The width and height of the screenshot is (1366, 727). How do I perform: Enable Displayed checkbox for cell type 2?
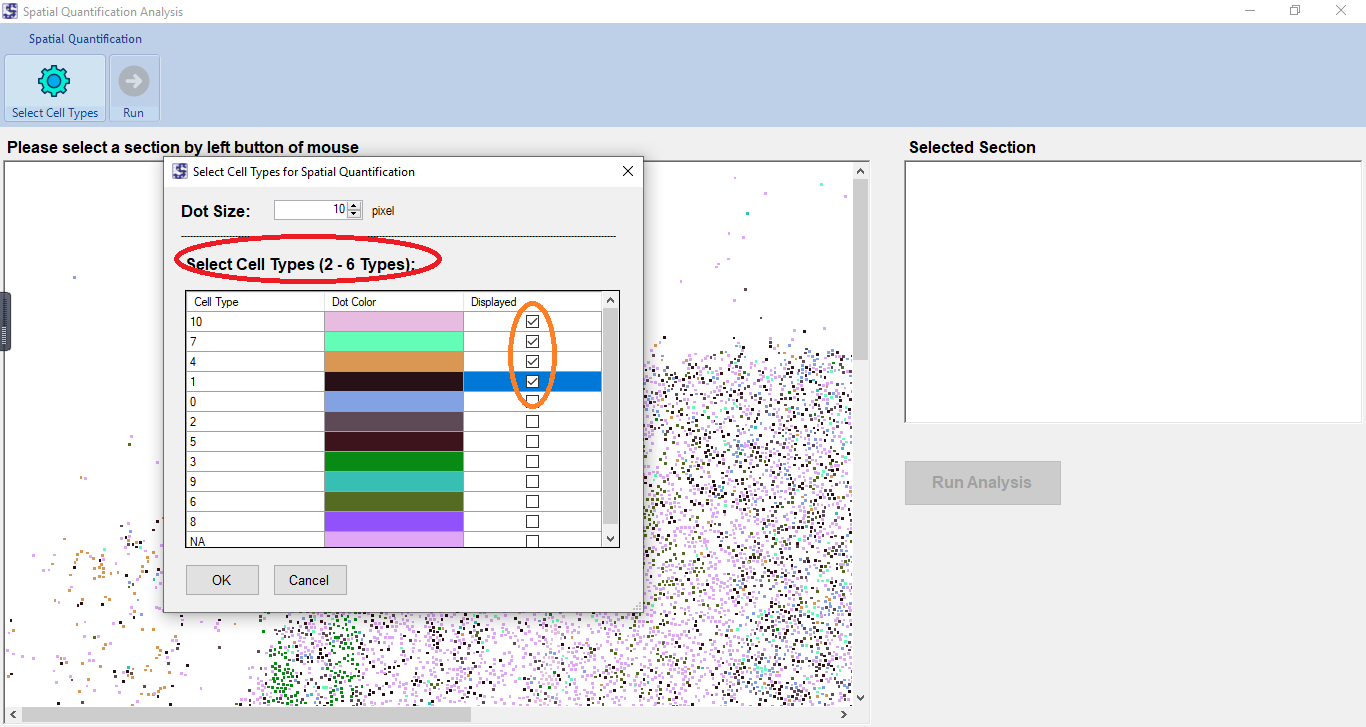point(532,422)
